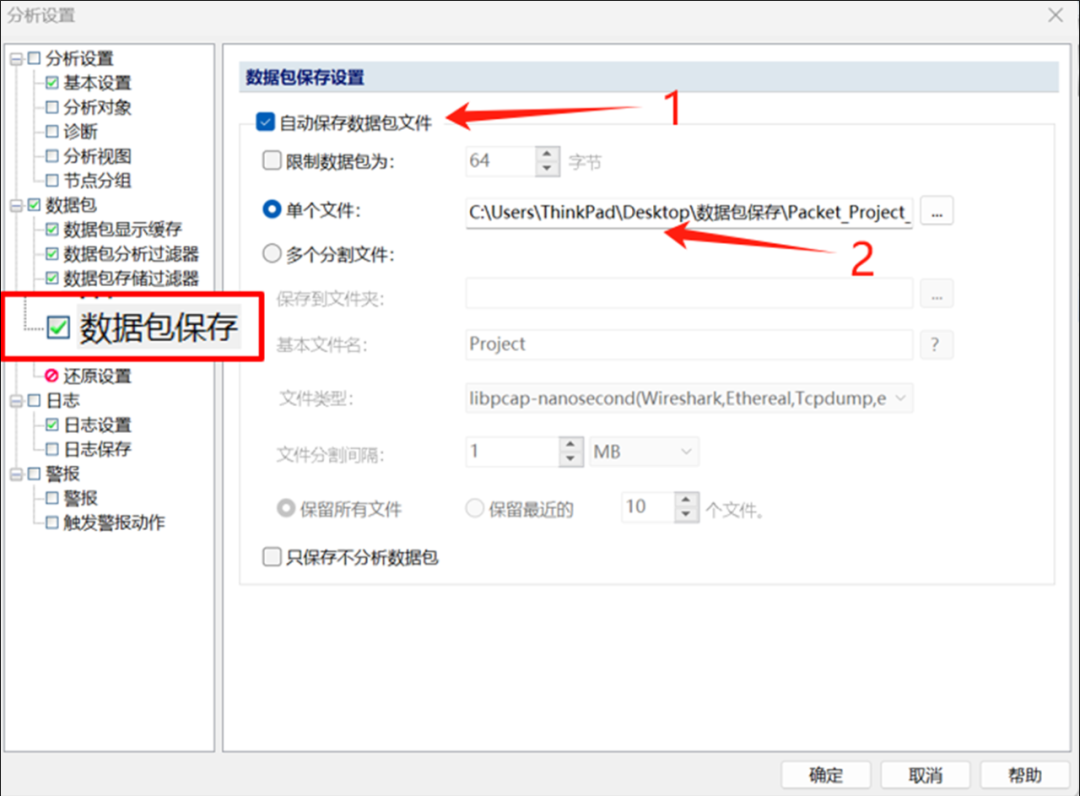Viewport: 1080px width, 796px height.
Task: Collapse the 日志 tree node
Action: (x=16, y=401)
